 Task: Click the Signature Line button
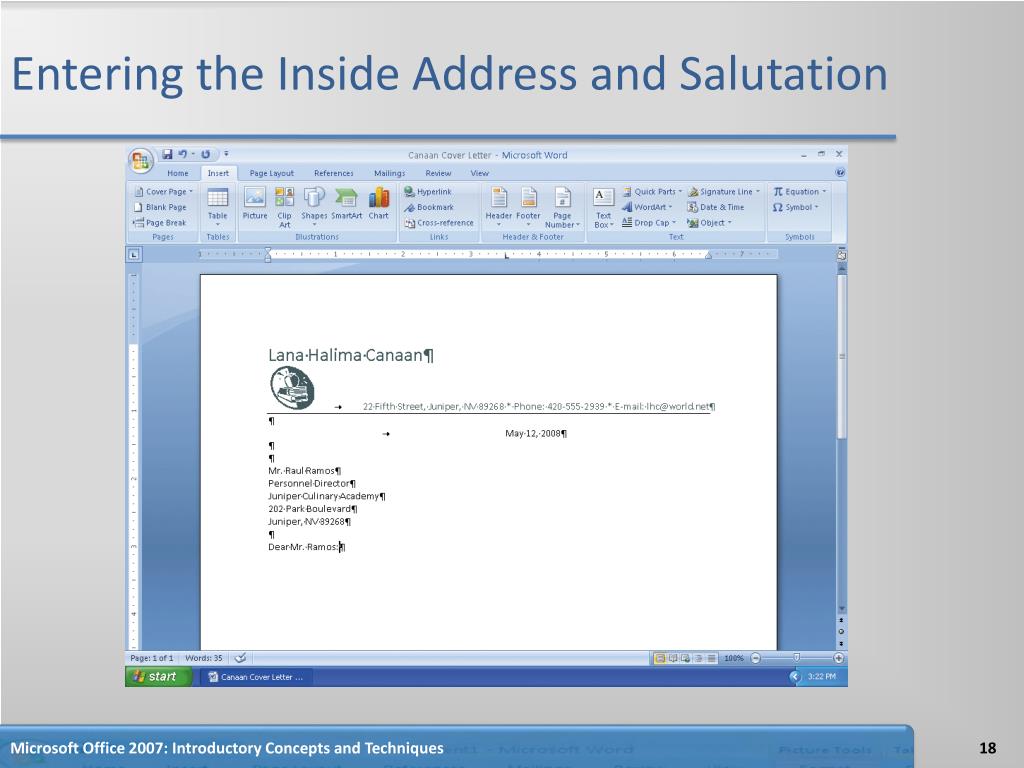(x=724, y=191)
